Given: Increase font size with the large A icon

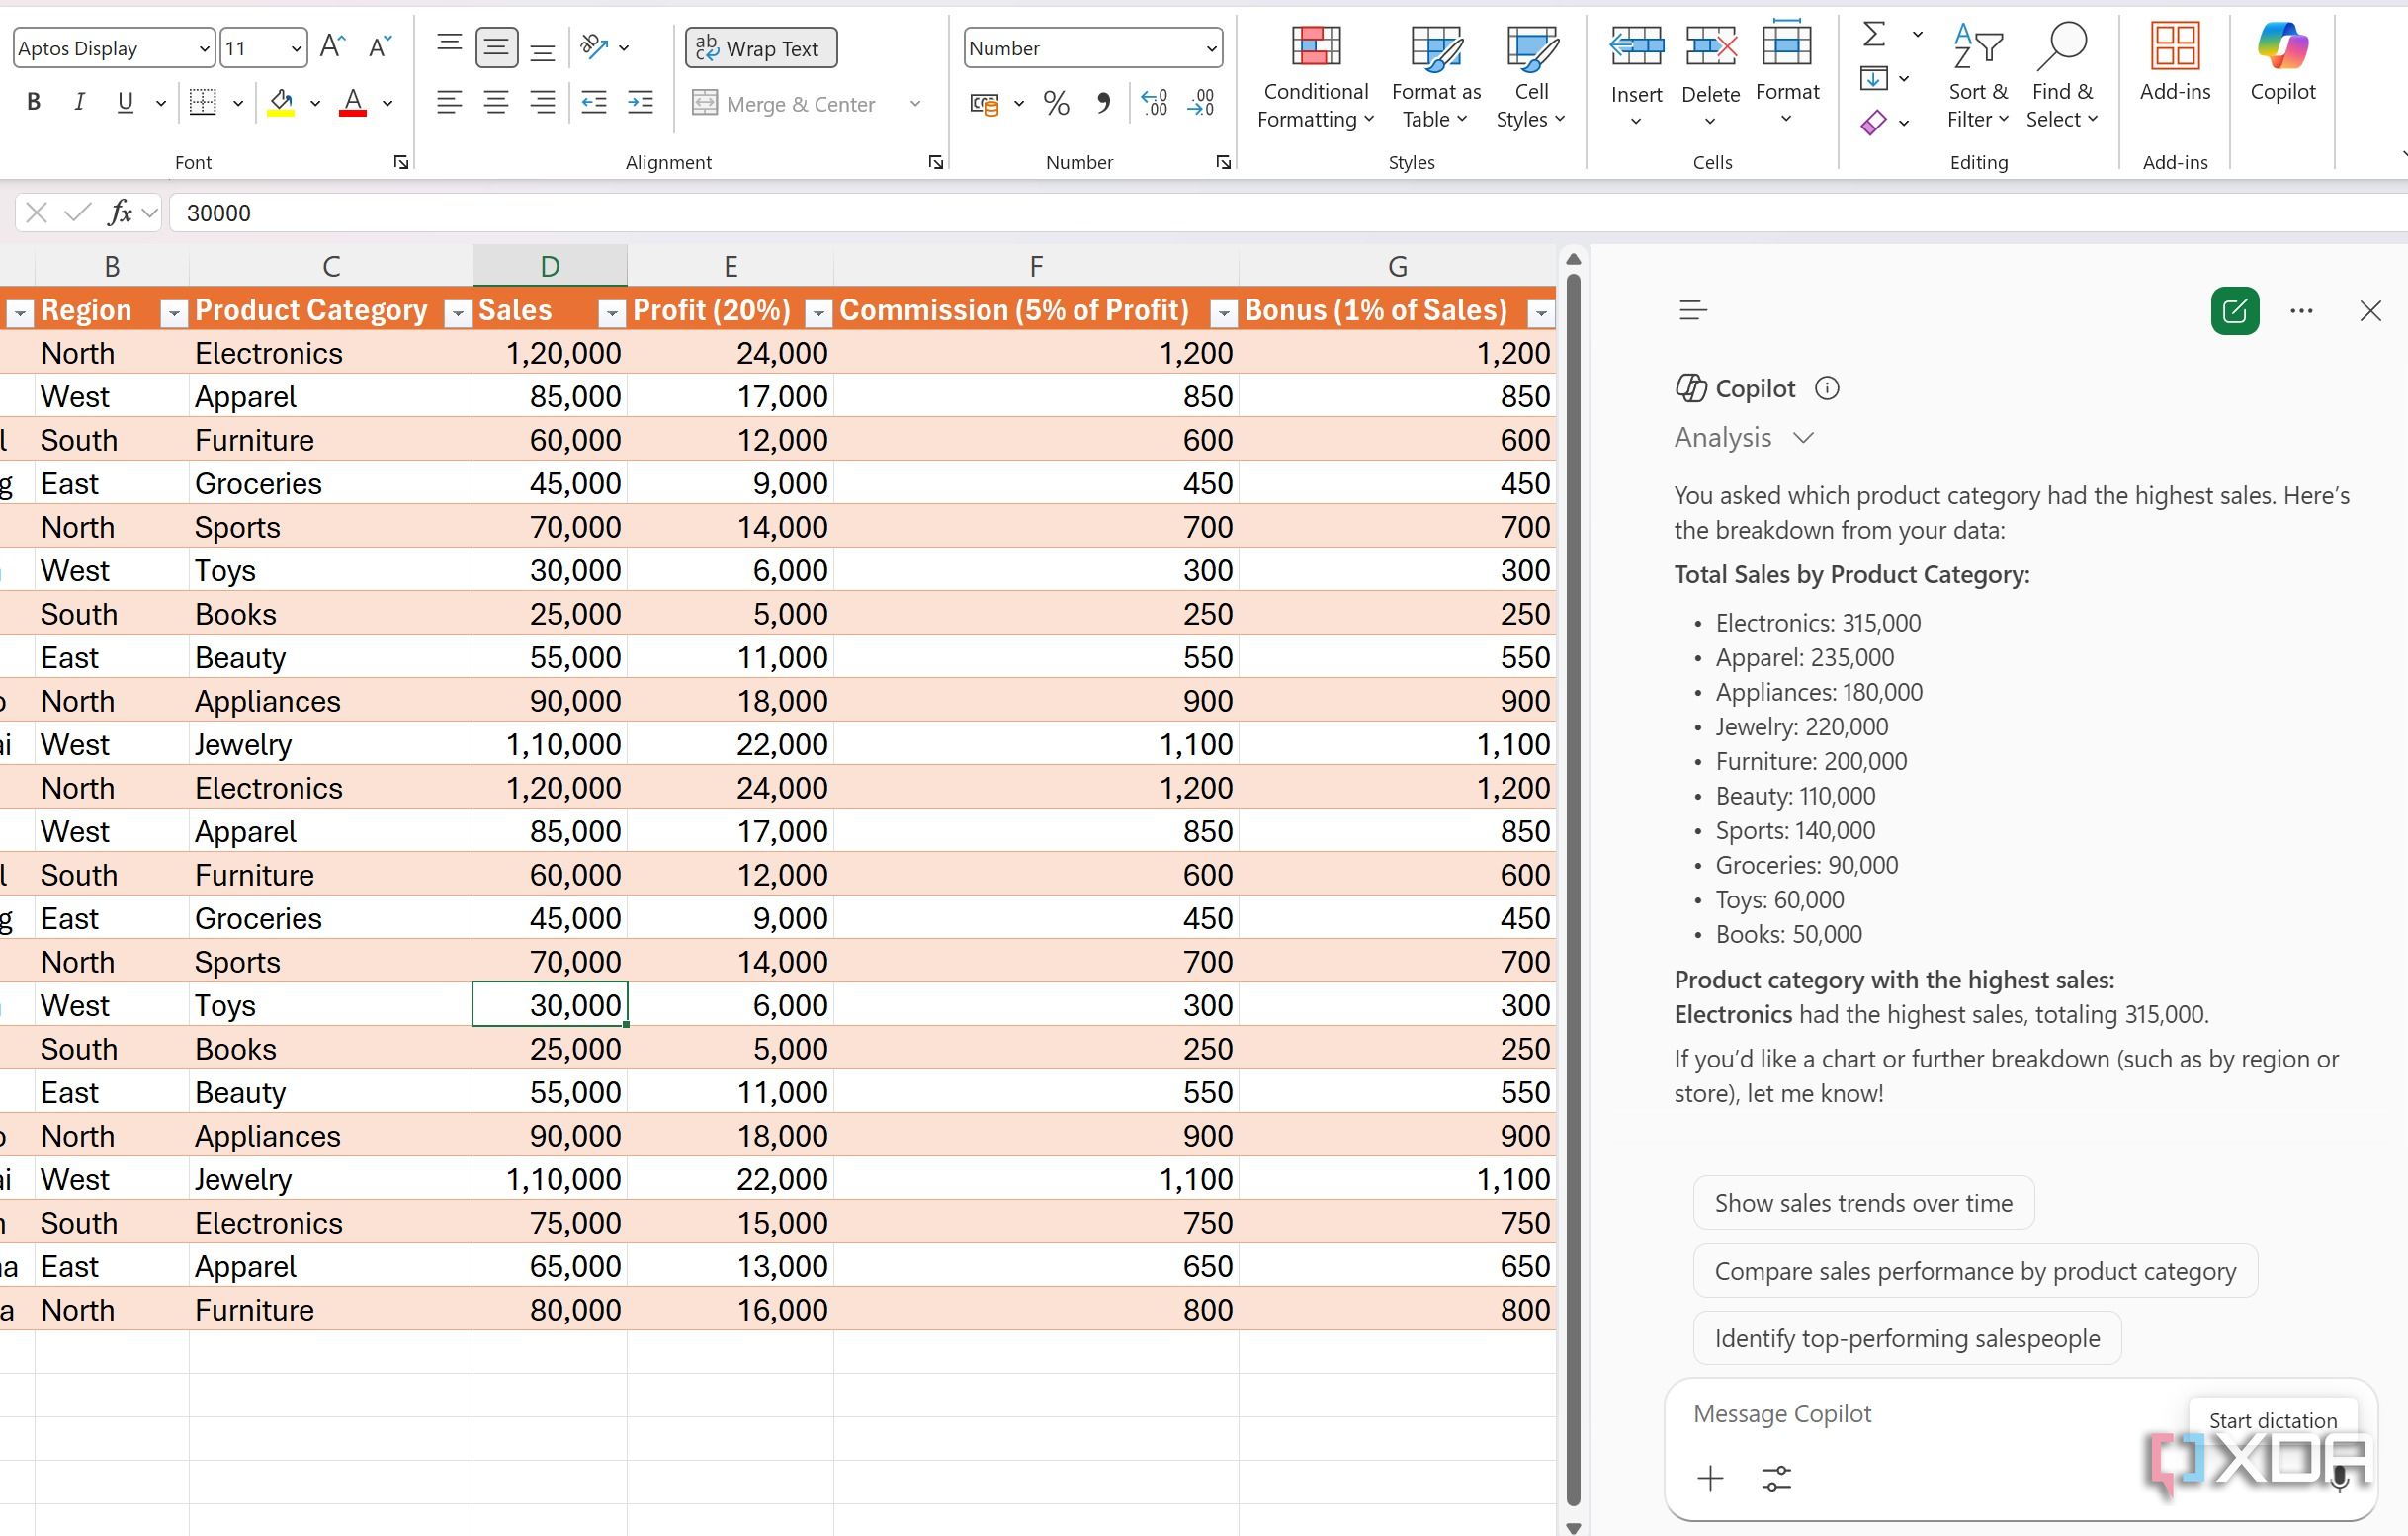Looking at the screenshot, I should [x=333, y=47].
